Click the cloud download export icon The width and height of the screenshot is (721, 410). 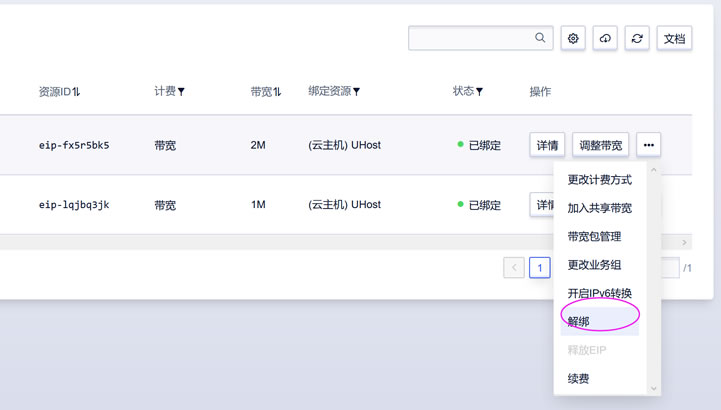pyautogui.click(x=605, y=38)
